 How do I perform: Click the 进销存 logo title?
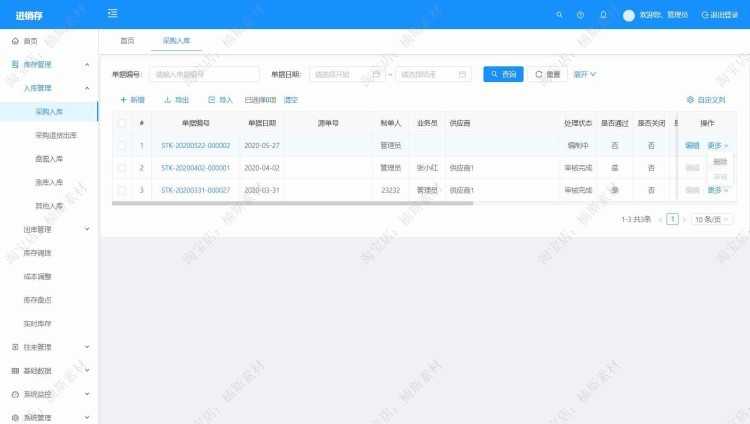click(29, 15)
